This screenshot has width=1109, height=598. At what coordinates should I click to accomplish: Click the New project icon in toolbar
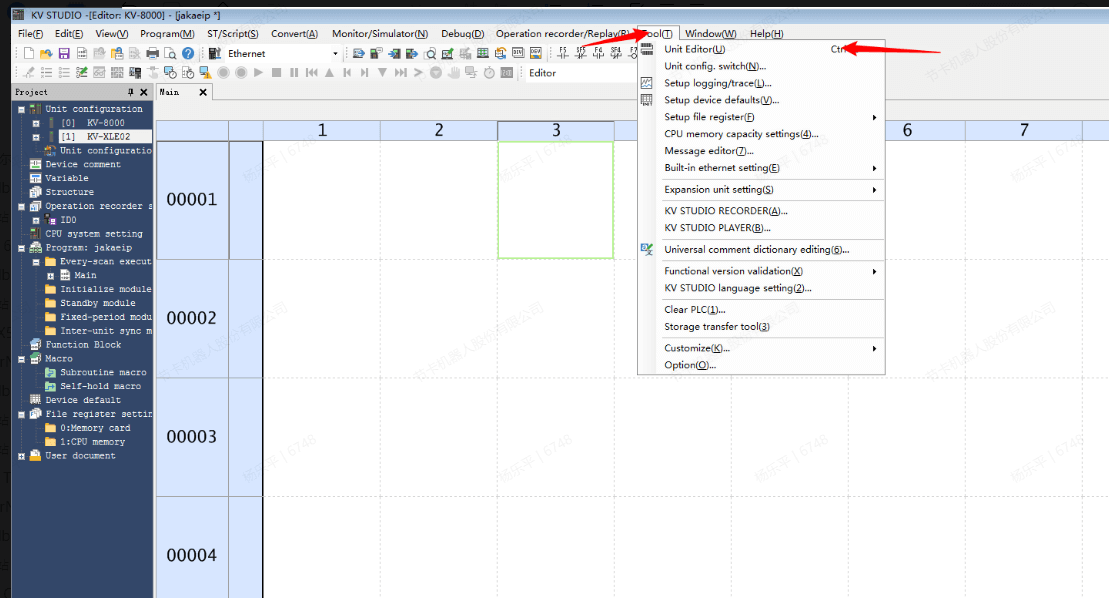pyautogui.click(x=28, y=53)
